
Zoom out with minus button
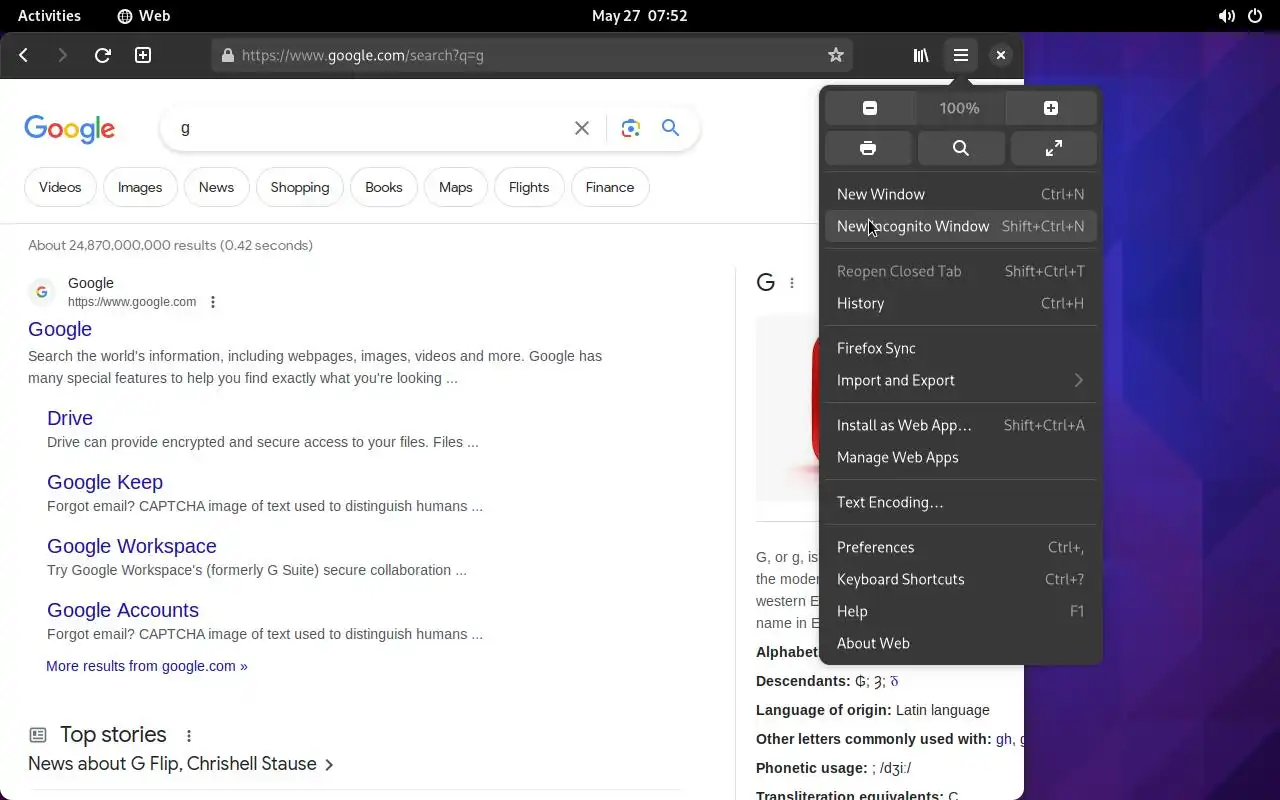(869, 108)
